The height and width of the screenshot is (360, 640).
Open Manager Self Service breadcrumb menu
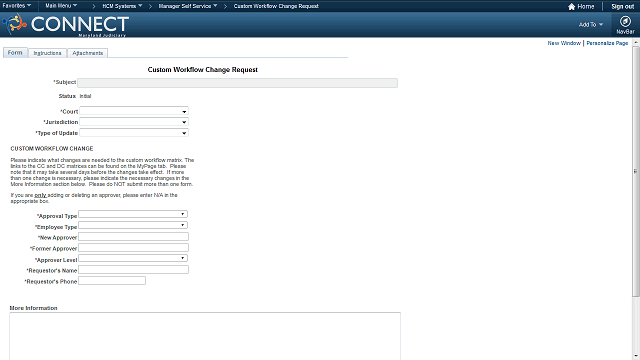[x=188, y=6]
